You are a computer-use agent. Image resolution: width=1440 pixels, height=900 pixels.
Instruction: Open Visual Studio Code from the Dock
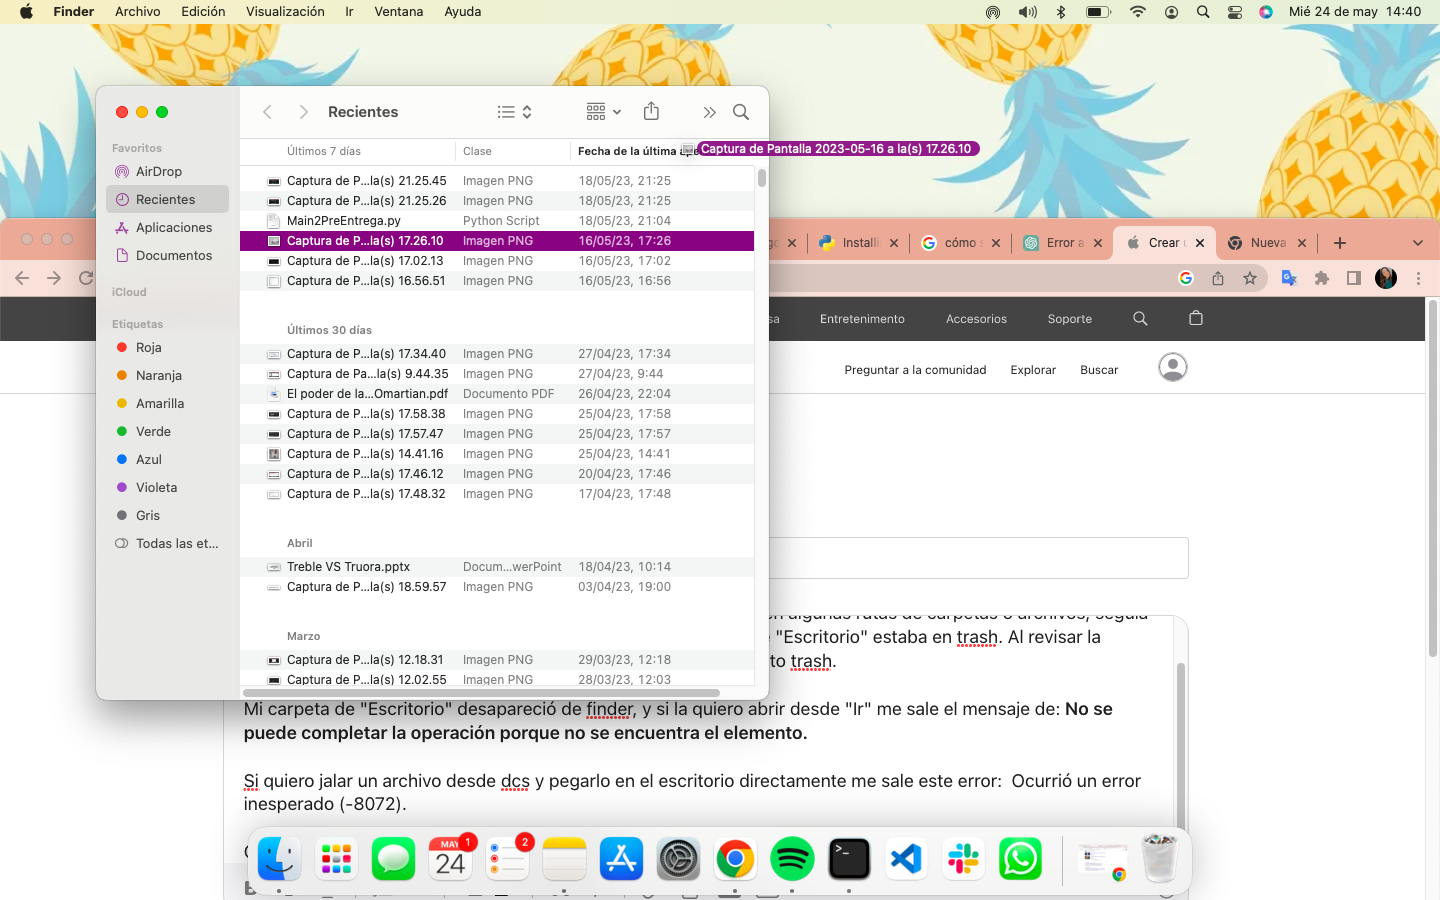tap(906, 859)
